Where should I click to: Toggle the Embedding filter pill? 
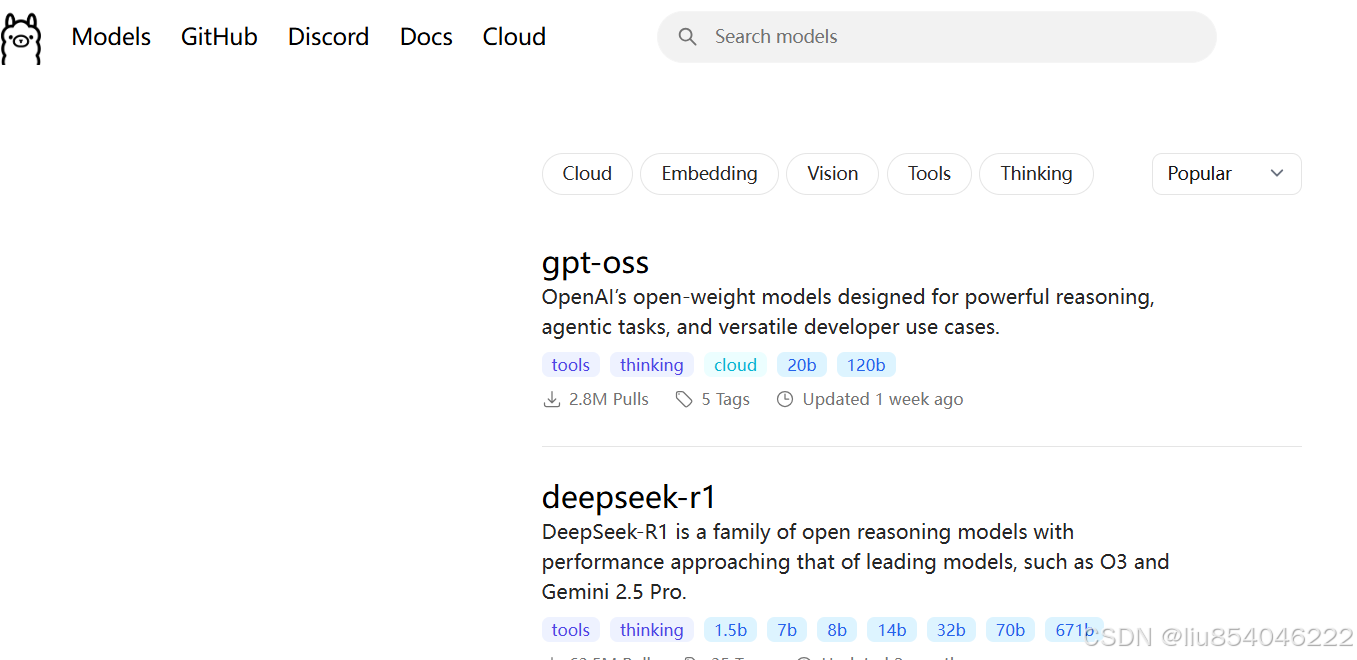709,174
